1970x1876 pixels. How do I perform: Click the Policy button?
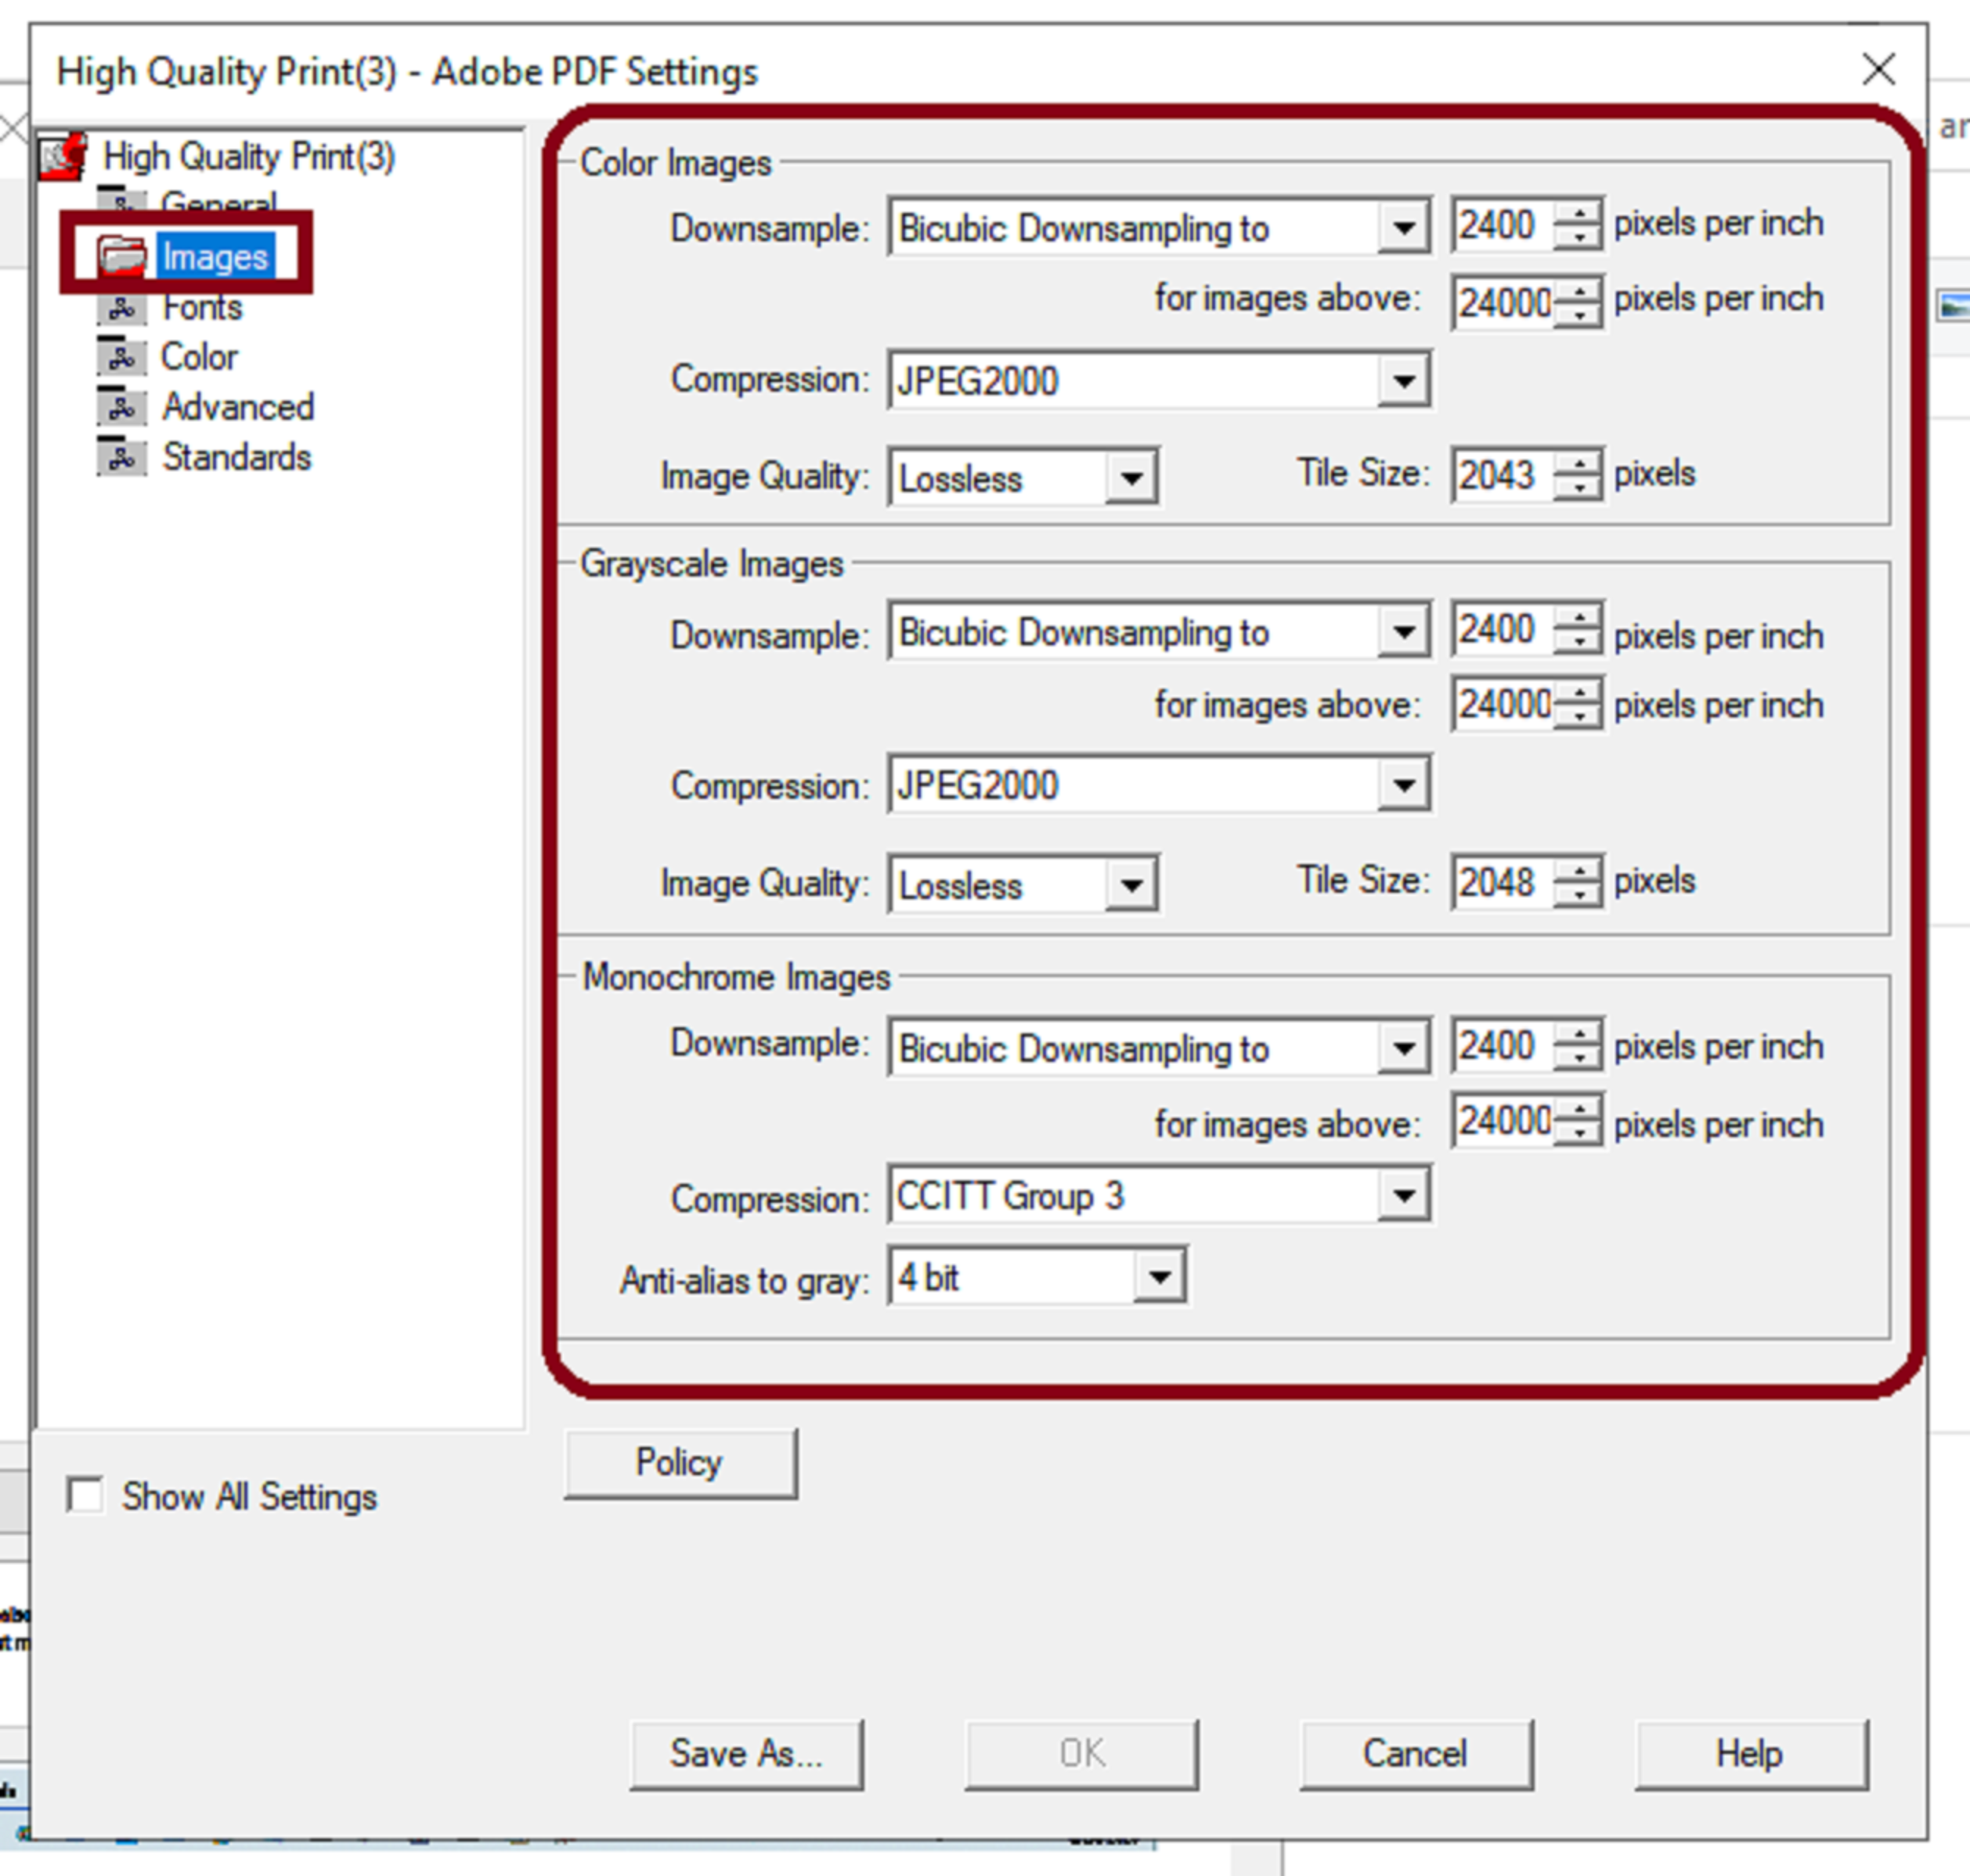[680, 1462]
